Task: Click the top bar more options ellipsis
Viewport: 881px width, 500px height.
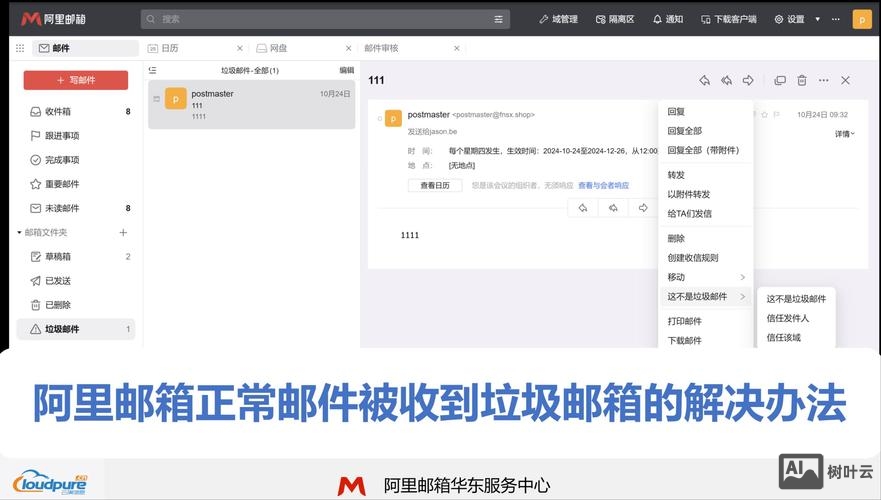Action: tap(836, 19)
